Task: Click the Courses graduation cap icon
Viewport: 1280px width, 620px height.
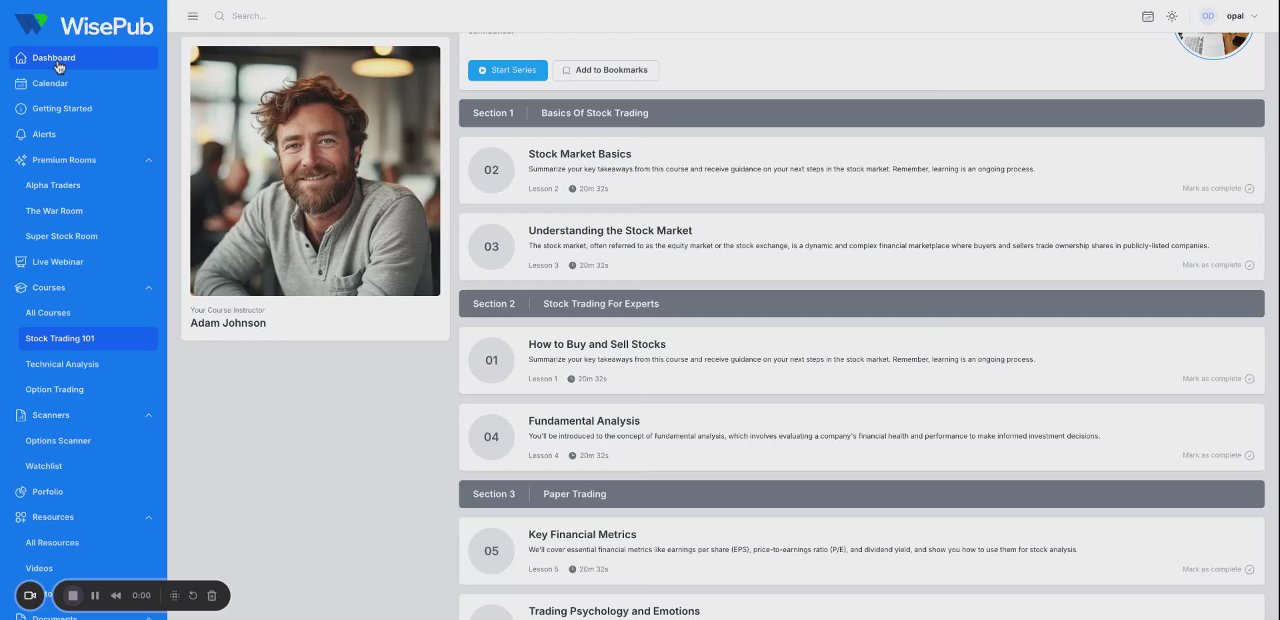Action: point(21,288)
